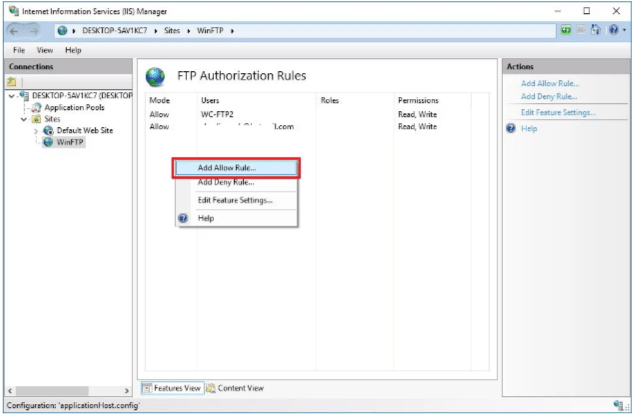Click DESKTOP-SAV1KC7 in address breadcrumb
Viewport: 635px width, 415px height.
coord(115,31)
